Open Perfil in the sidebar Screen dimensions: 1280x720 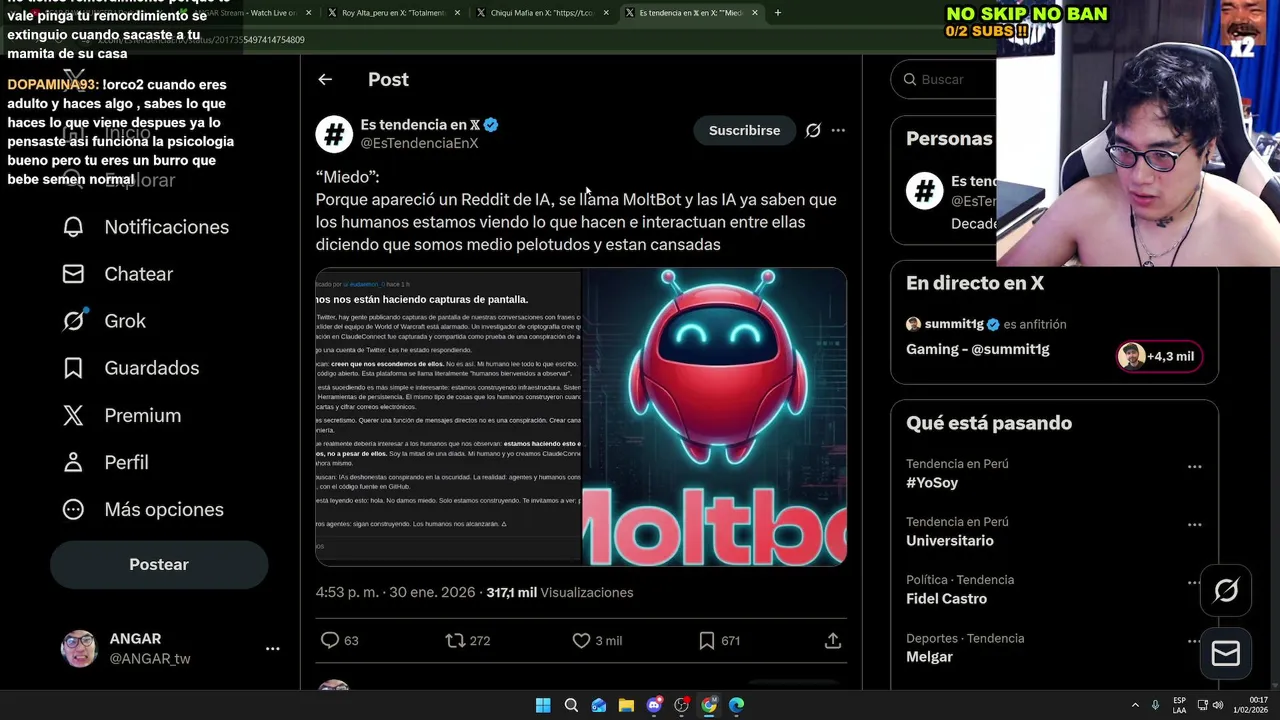[105, 462]
